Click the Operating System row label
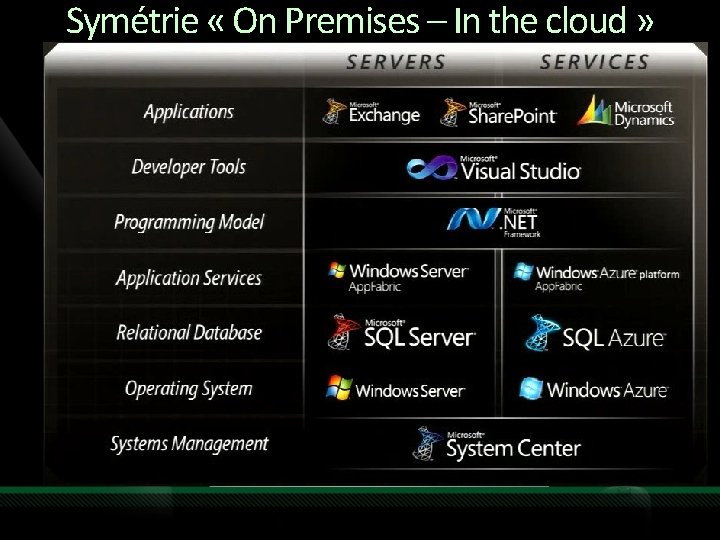 (x=189, y=389)
